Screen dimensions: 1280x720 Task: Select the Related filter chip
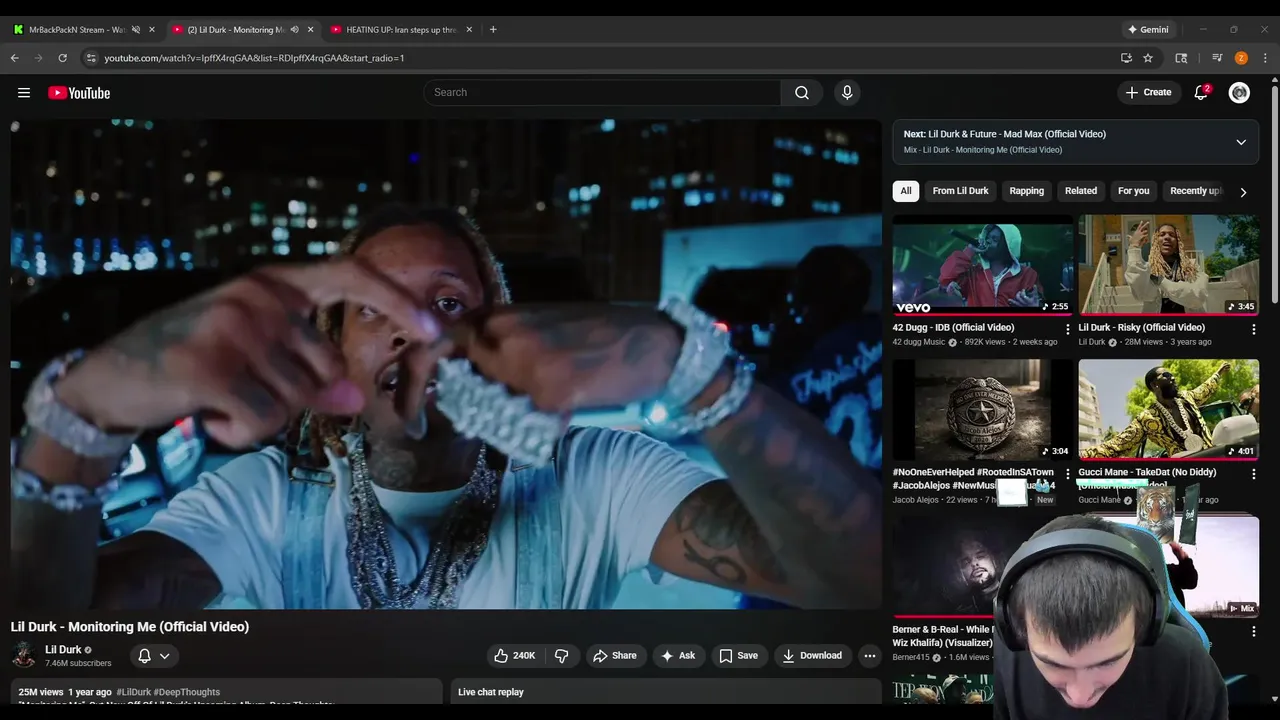click(1081, 191)
